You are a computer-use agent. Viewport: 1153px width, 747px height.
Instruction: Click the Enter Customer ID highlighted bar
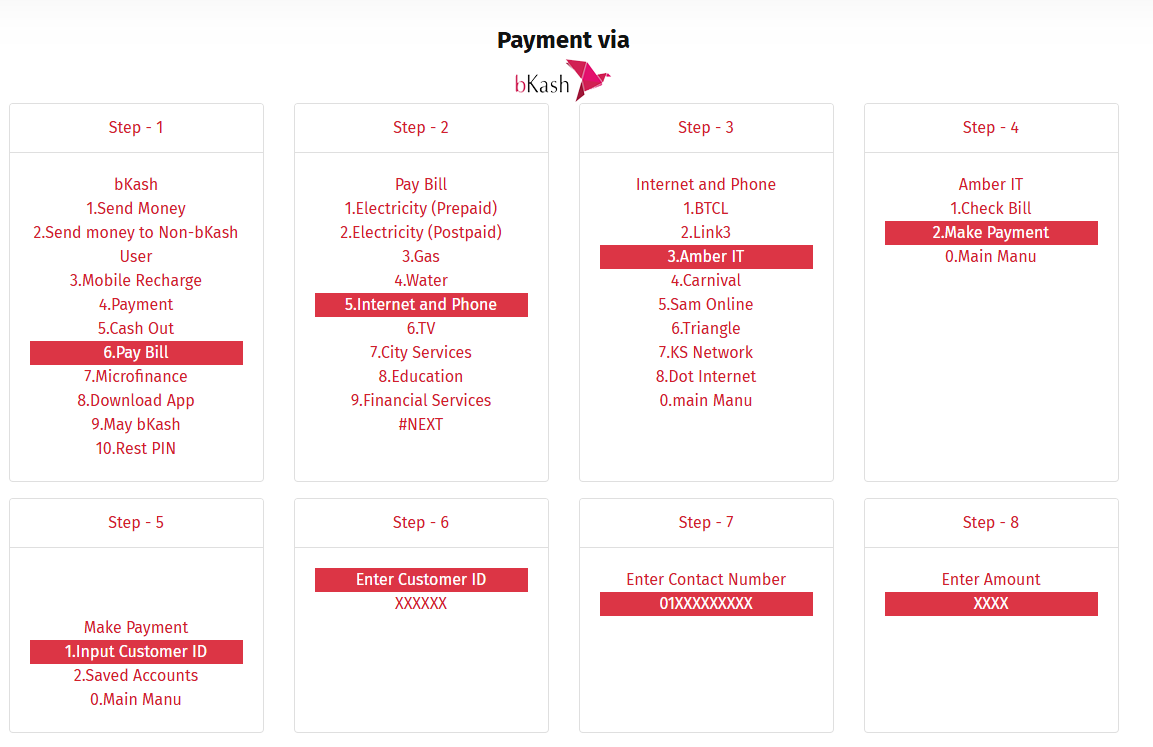pyautogui.click(x=421, y=580)
